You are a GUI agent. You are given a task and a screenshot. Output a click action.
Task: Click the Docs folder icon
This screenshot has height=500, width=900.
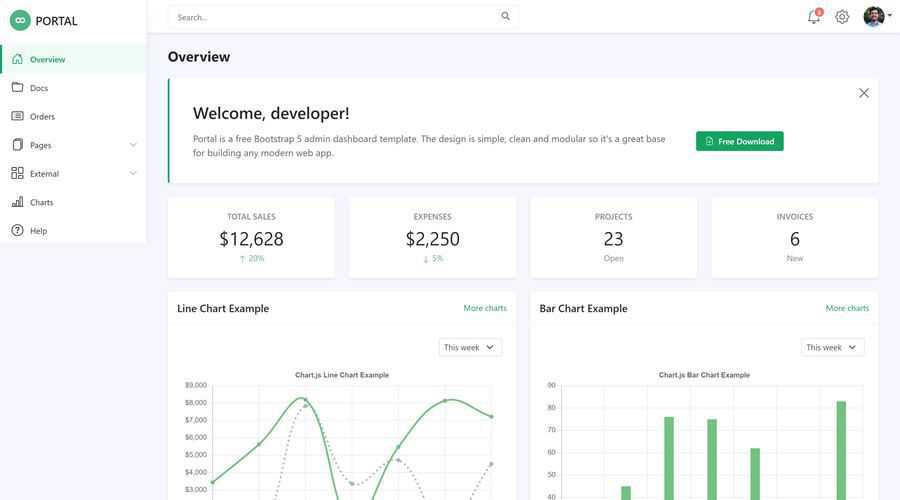[17, 88]
